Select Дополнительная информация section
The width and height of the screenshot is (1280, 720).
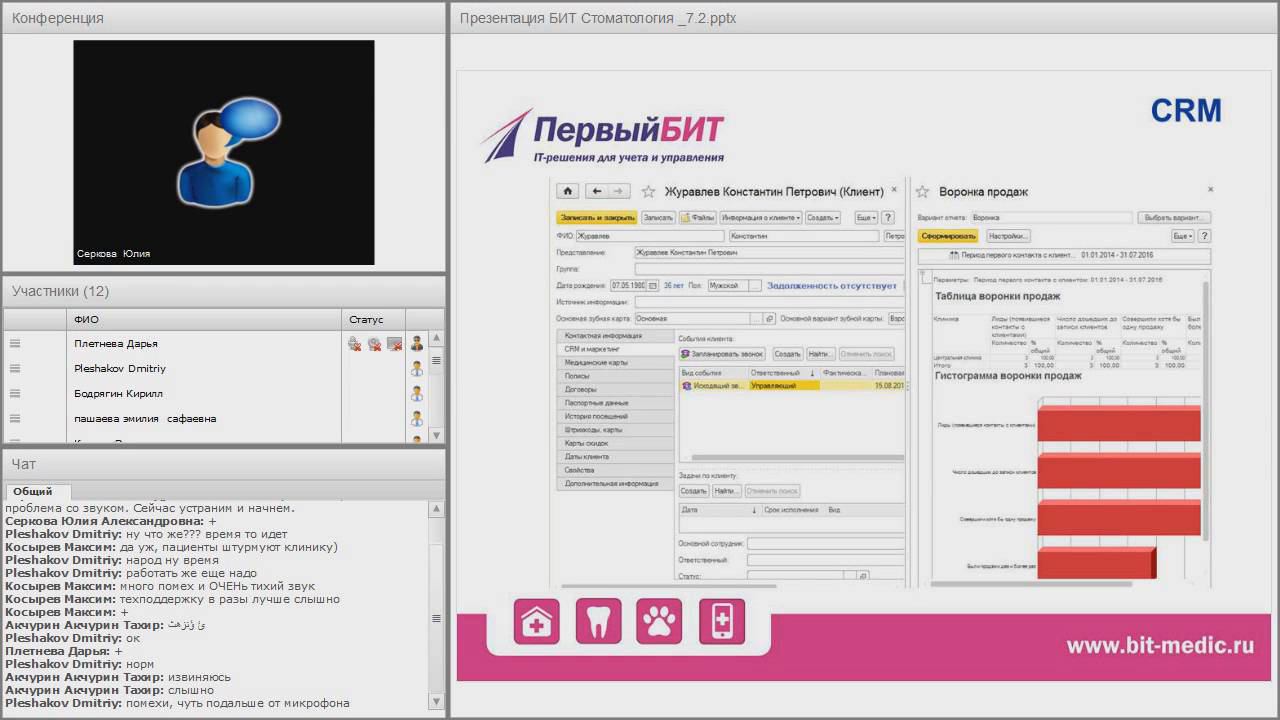tap(615, 483)
